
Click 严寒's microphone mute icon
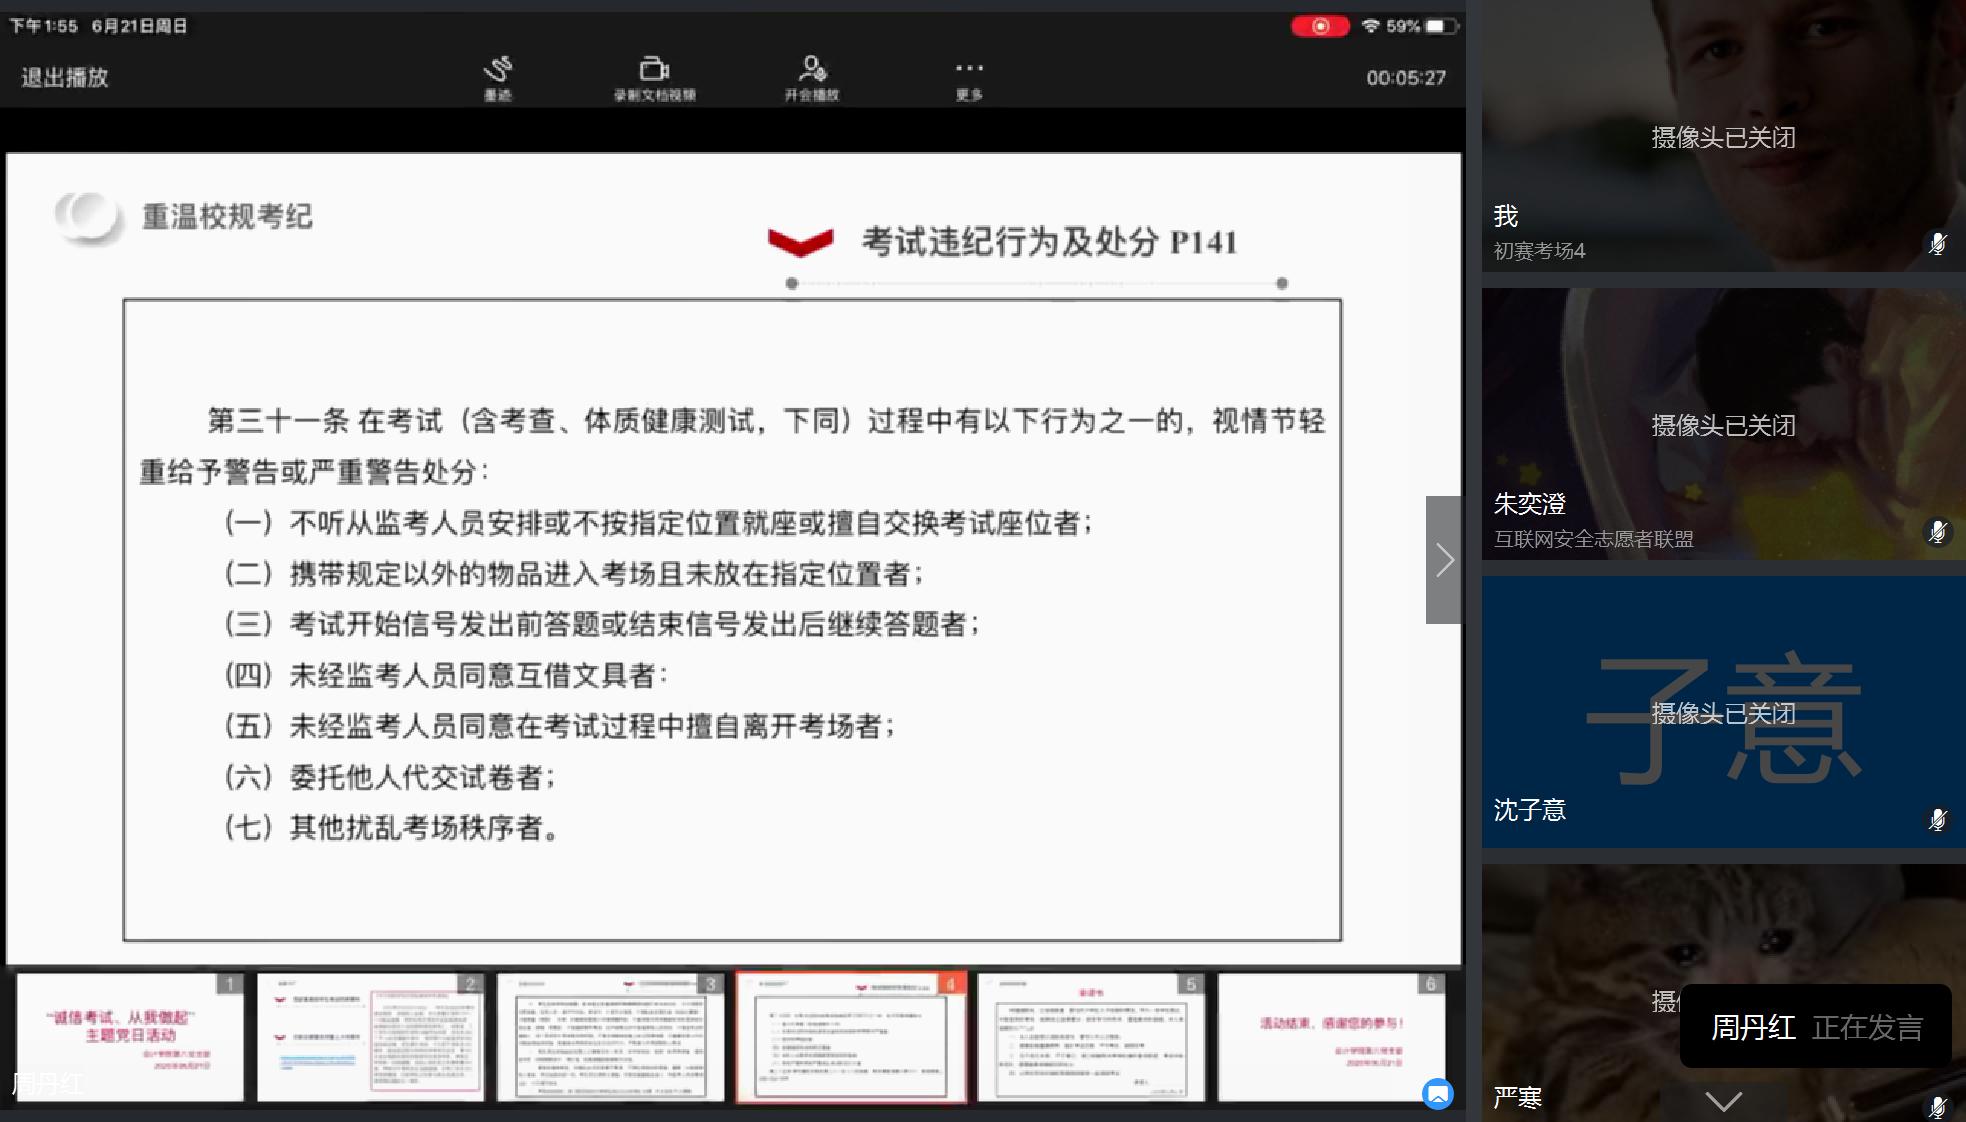tap(1937, 1106)
